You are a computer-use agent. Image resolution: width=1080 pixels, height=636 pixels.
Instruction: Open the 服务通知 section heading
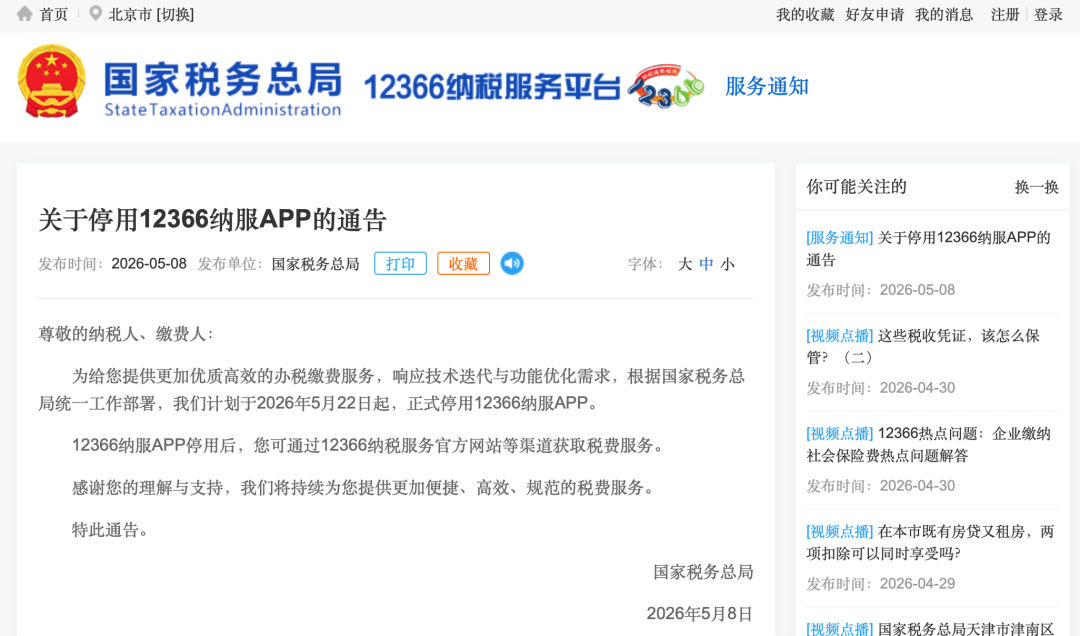[767, 87]
